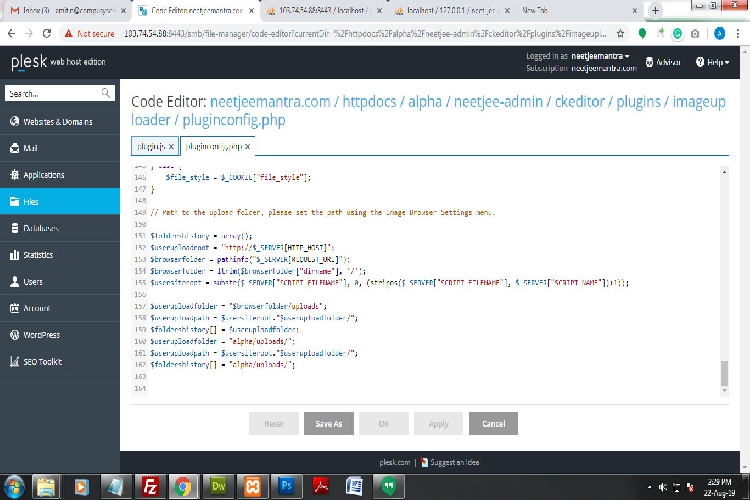Screen dimensions: 750x500
Task: Open plesk.com footer link
Action: (x=395, y=462)
